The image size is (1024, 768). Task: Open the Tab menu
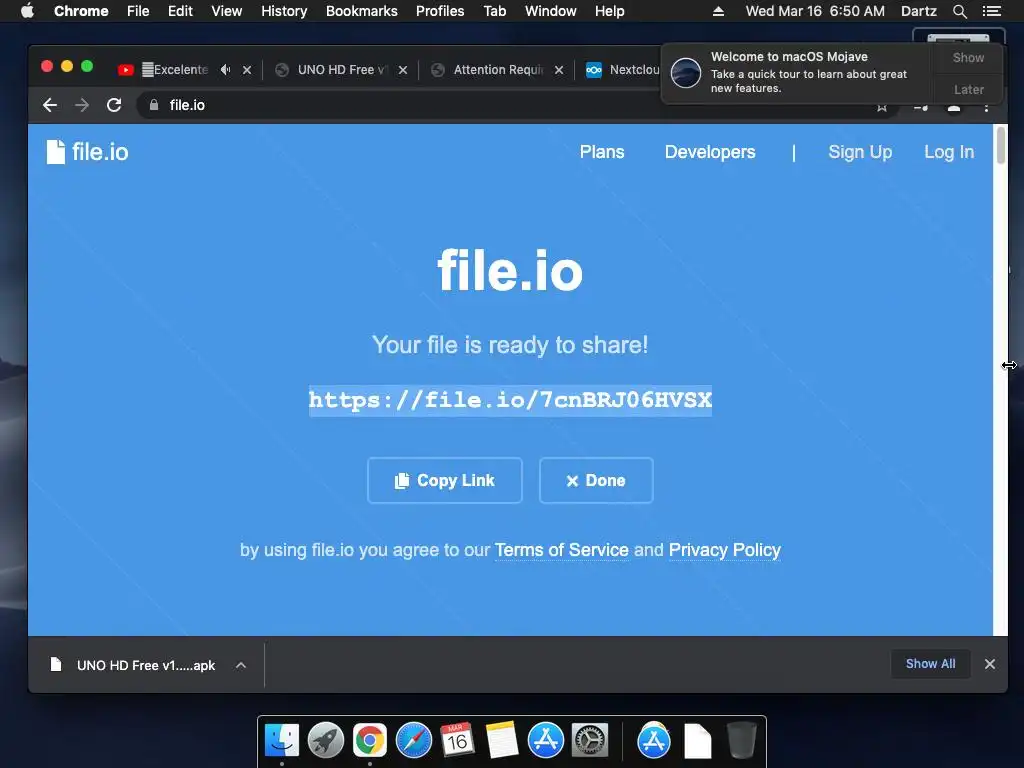(494, 11)
